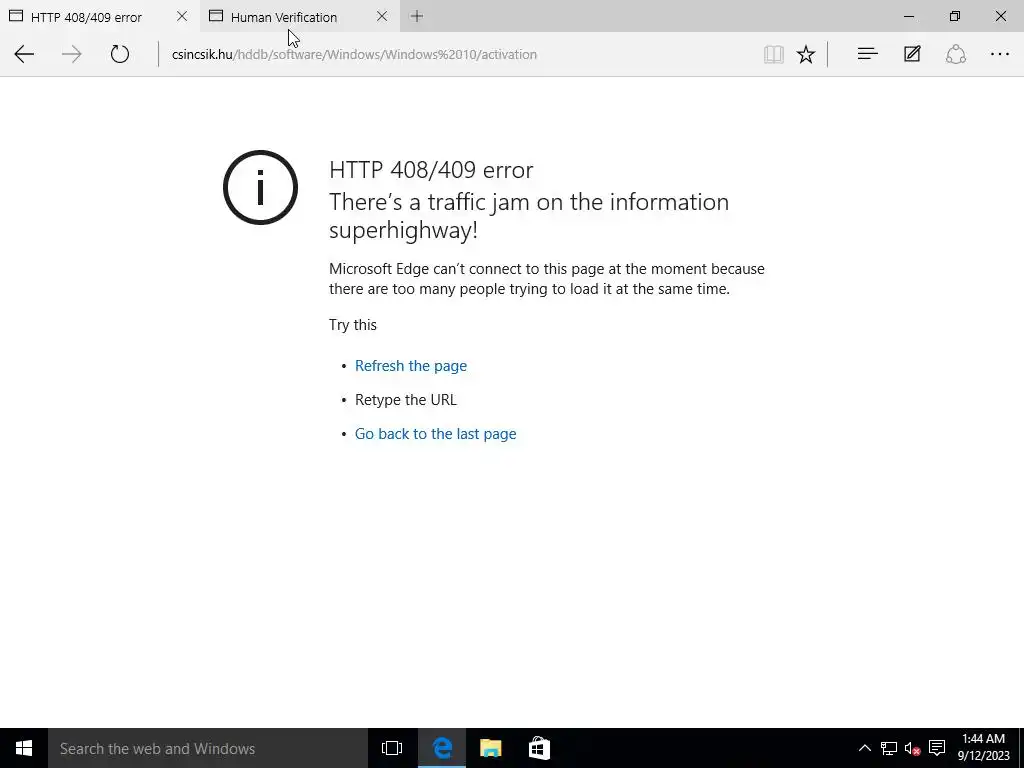Screen dimensions: 1024x768
Task: Click the Refresh the page link
Action: tap(411, 366)
